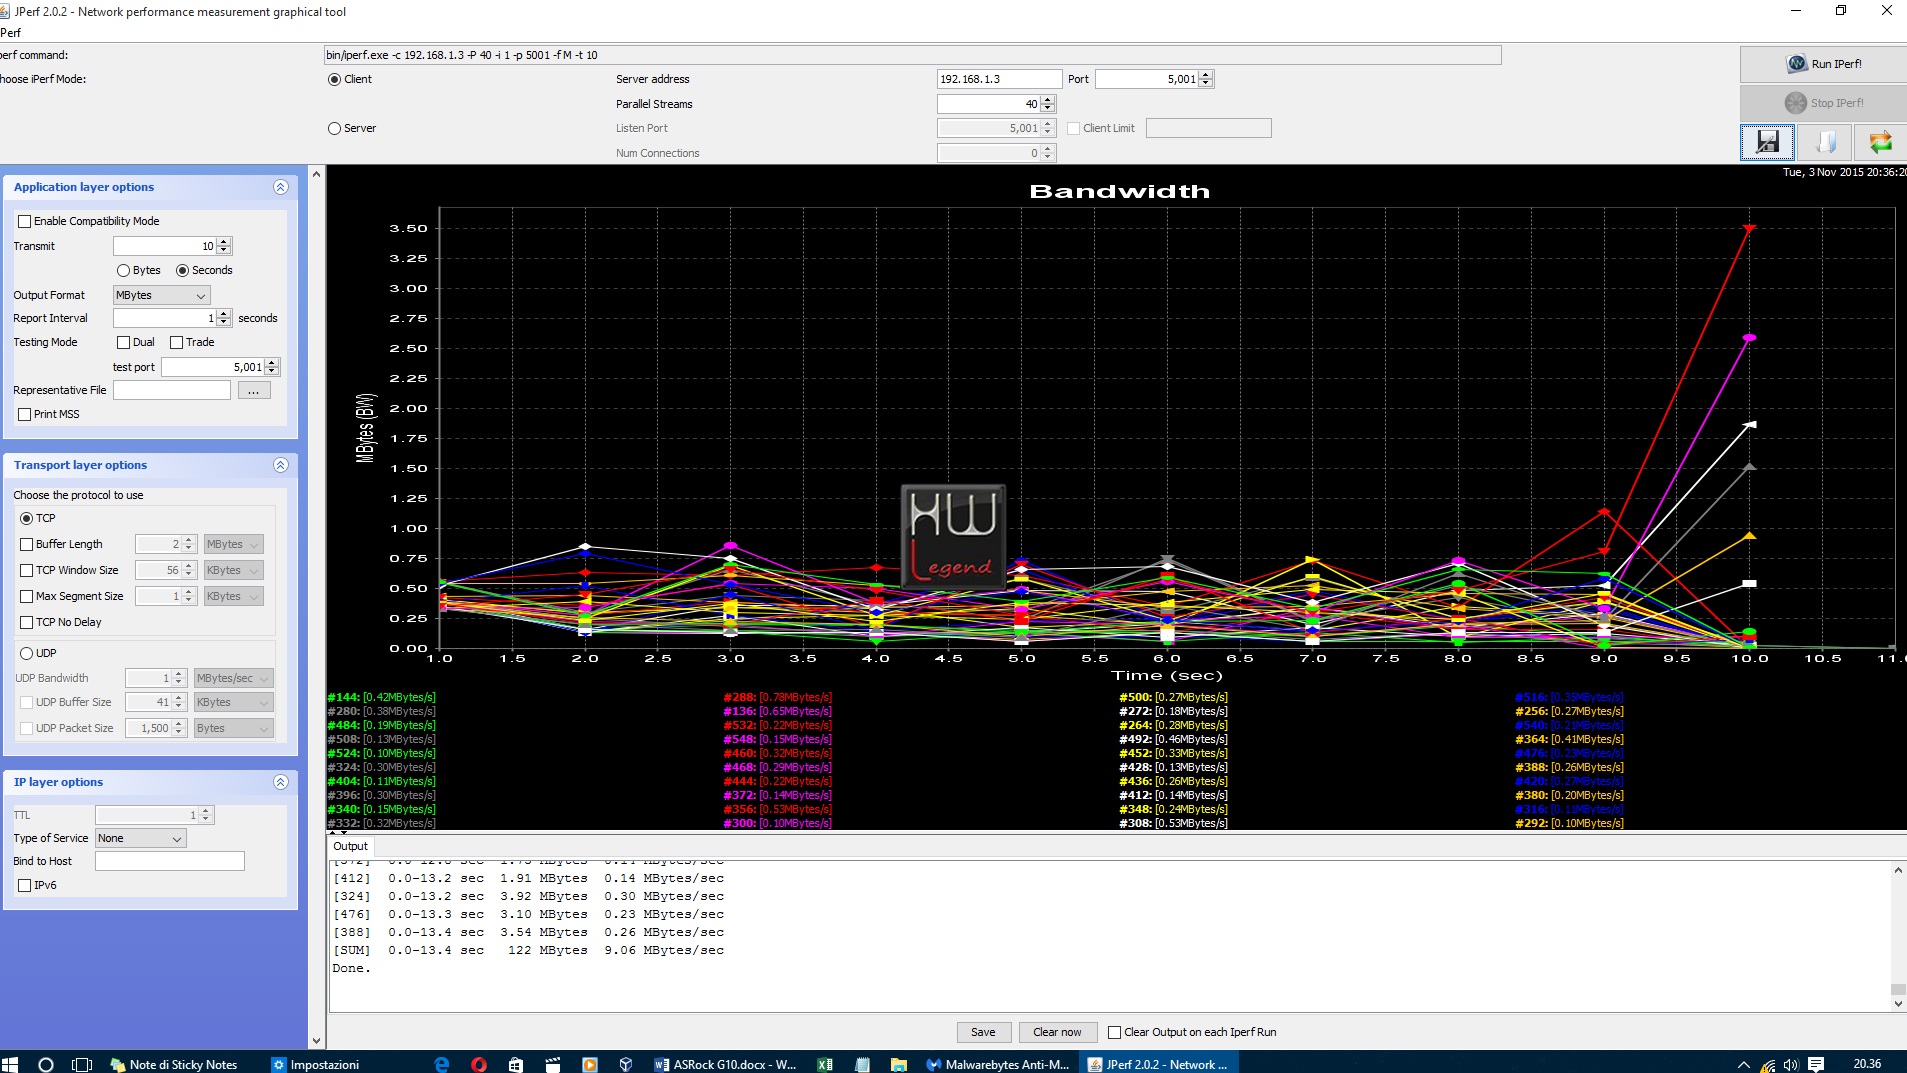
Task: Switch to Impostazioni settings taskbar window
Action: pos(316,1064)
